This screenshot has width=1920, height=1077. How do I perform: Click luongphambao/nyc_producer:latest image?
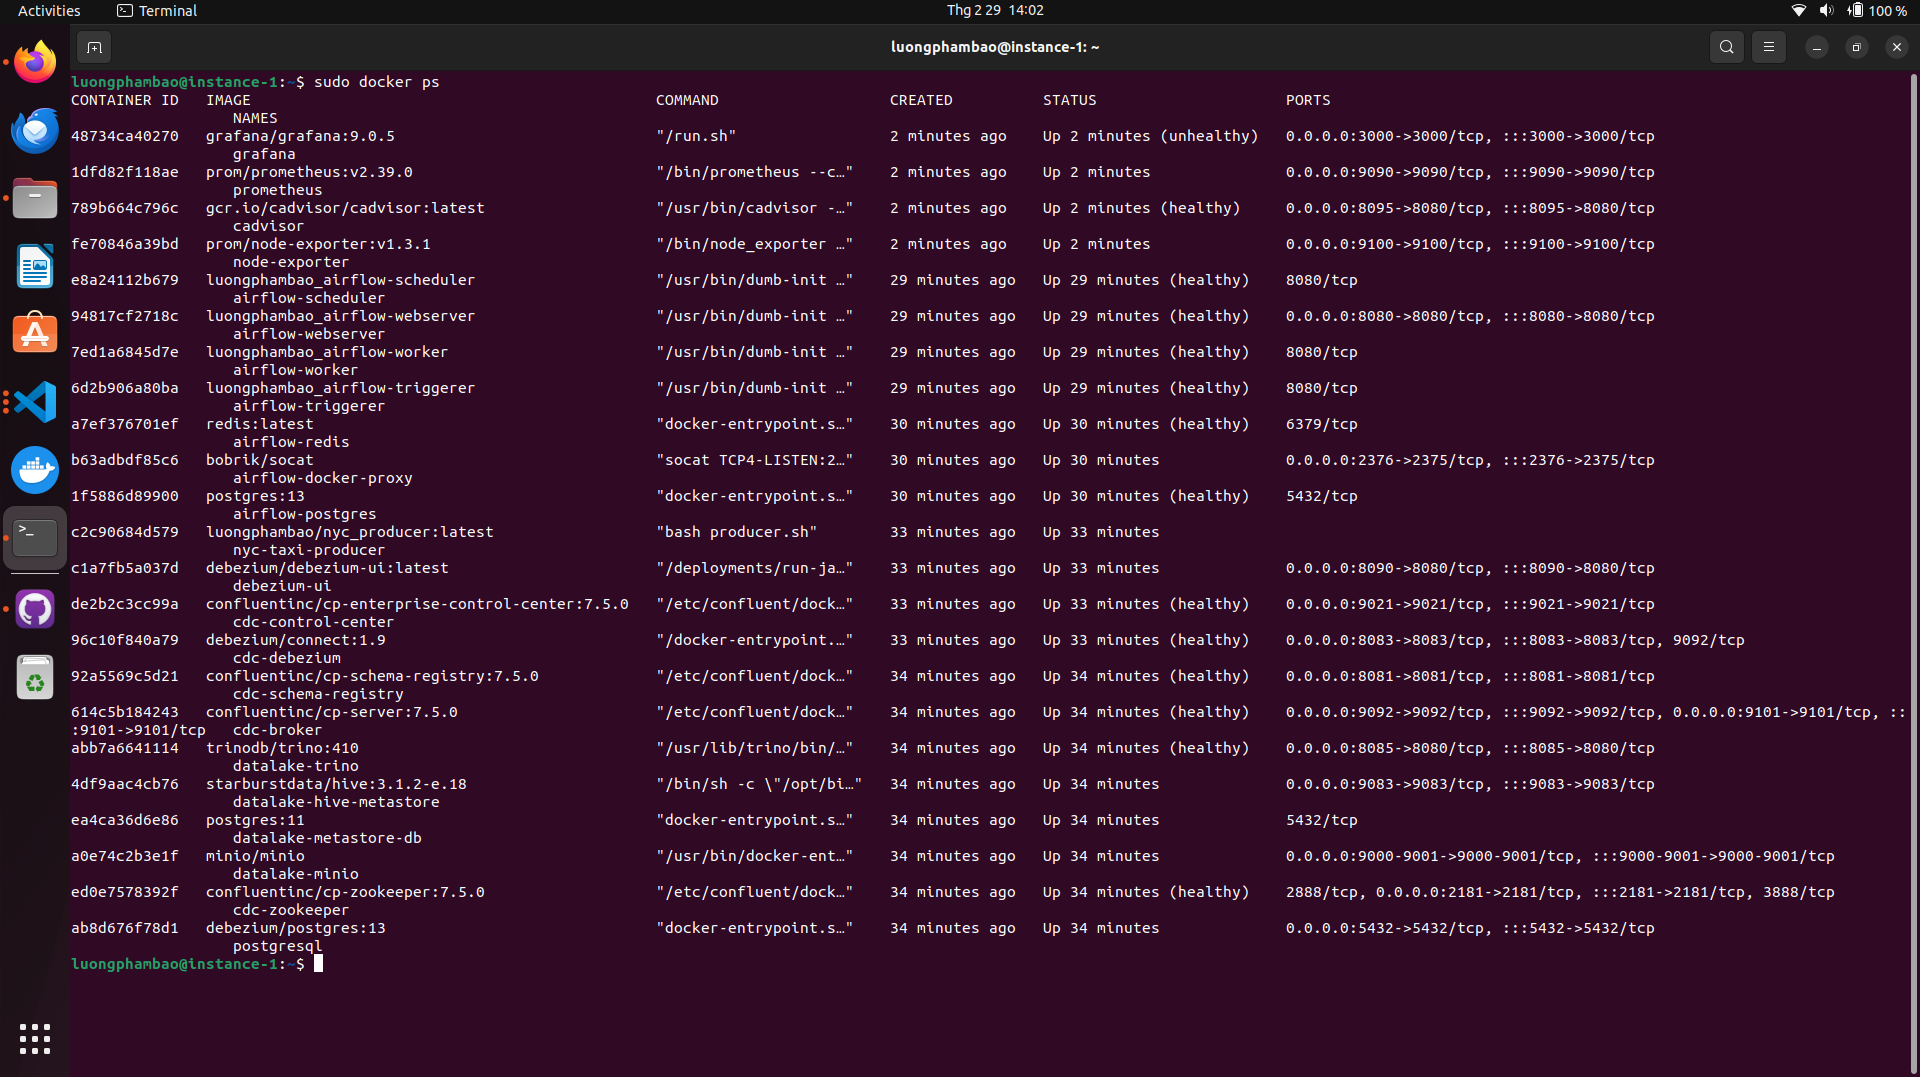click(x=350, y=532)
